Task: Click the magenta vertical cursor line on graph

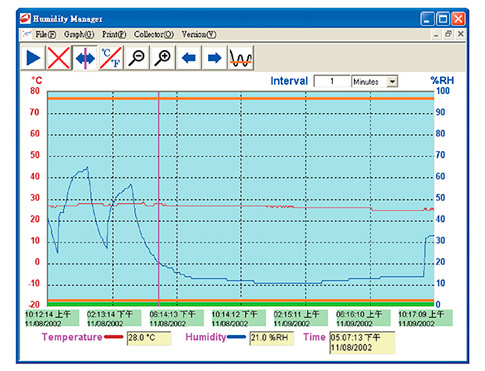Action: (159, 200)
